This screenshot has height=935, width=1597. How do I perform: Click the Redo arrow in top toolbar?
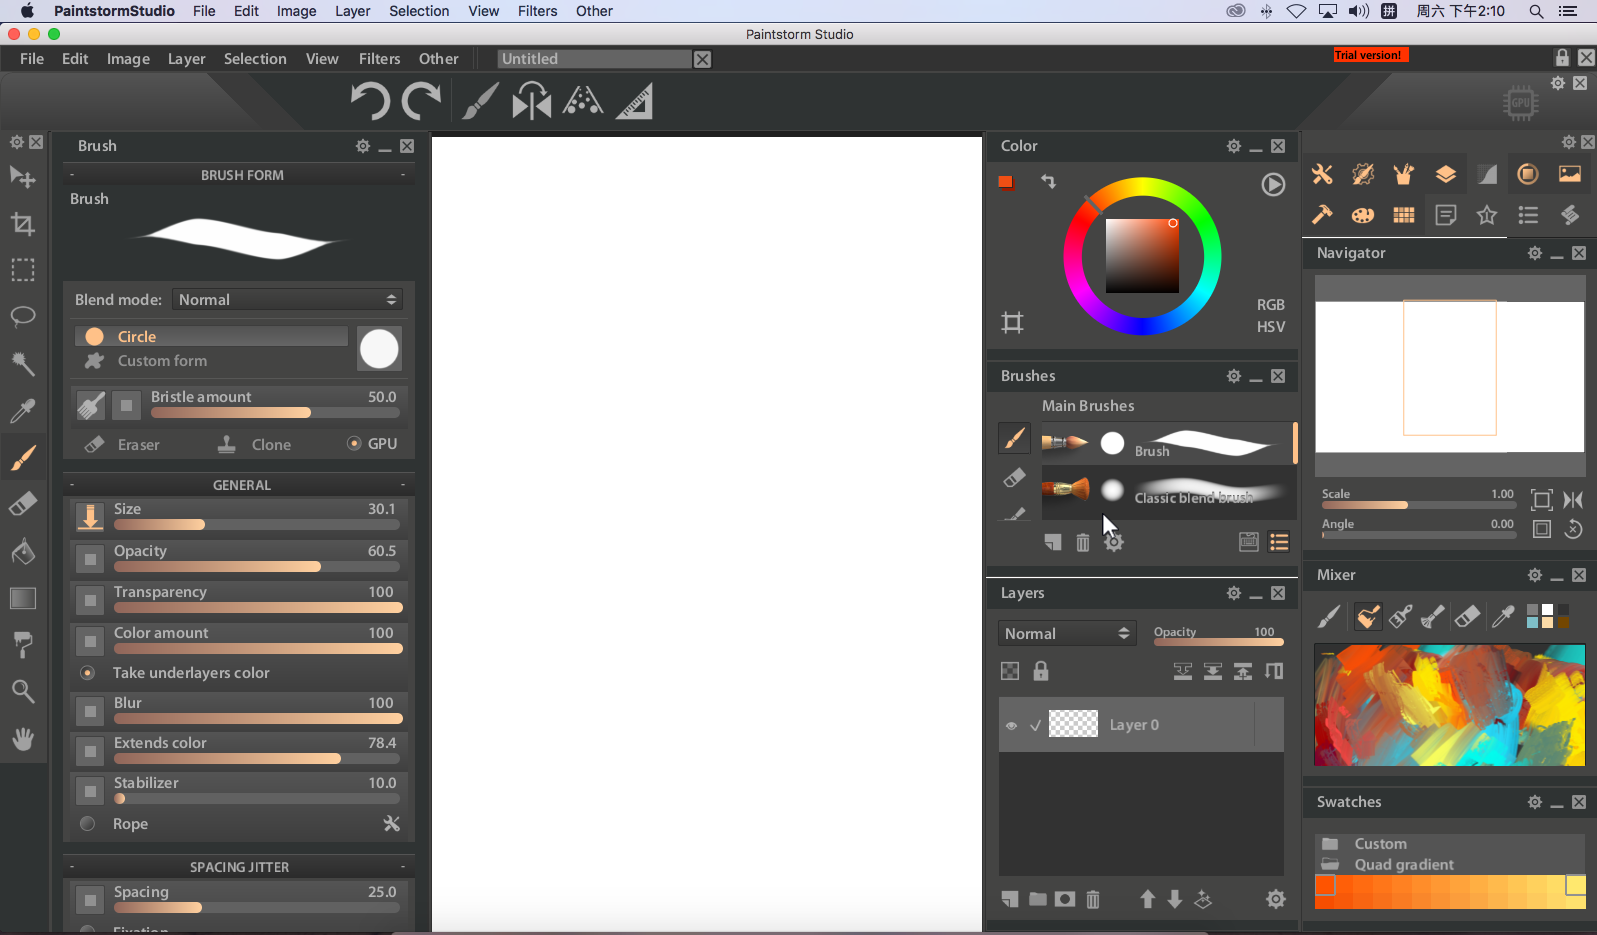click(x=421, y=101)
